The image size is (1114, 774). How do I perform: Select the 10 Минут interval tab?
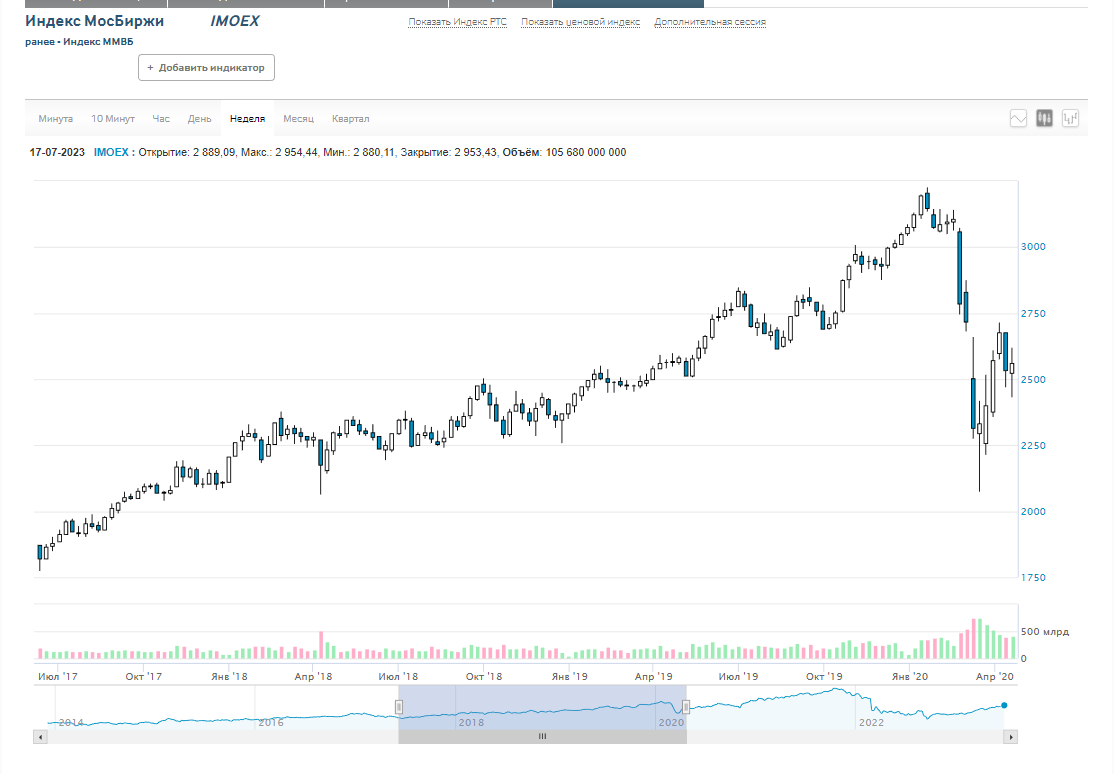click(x=113, y=119)
